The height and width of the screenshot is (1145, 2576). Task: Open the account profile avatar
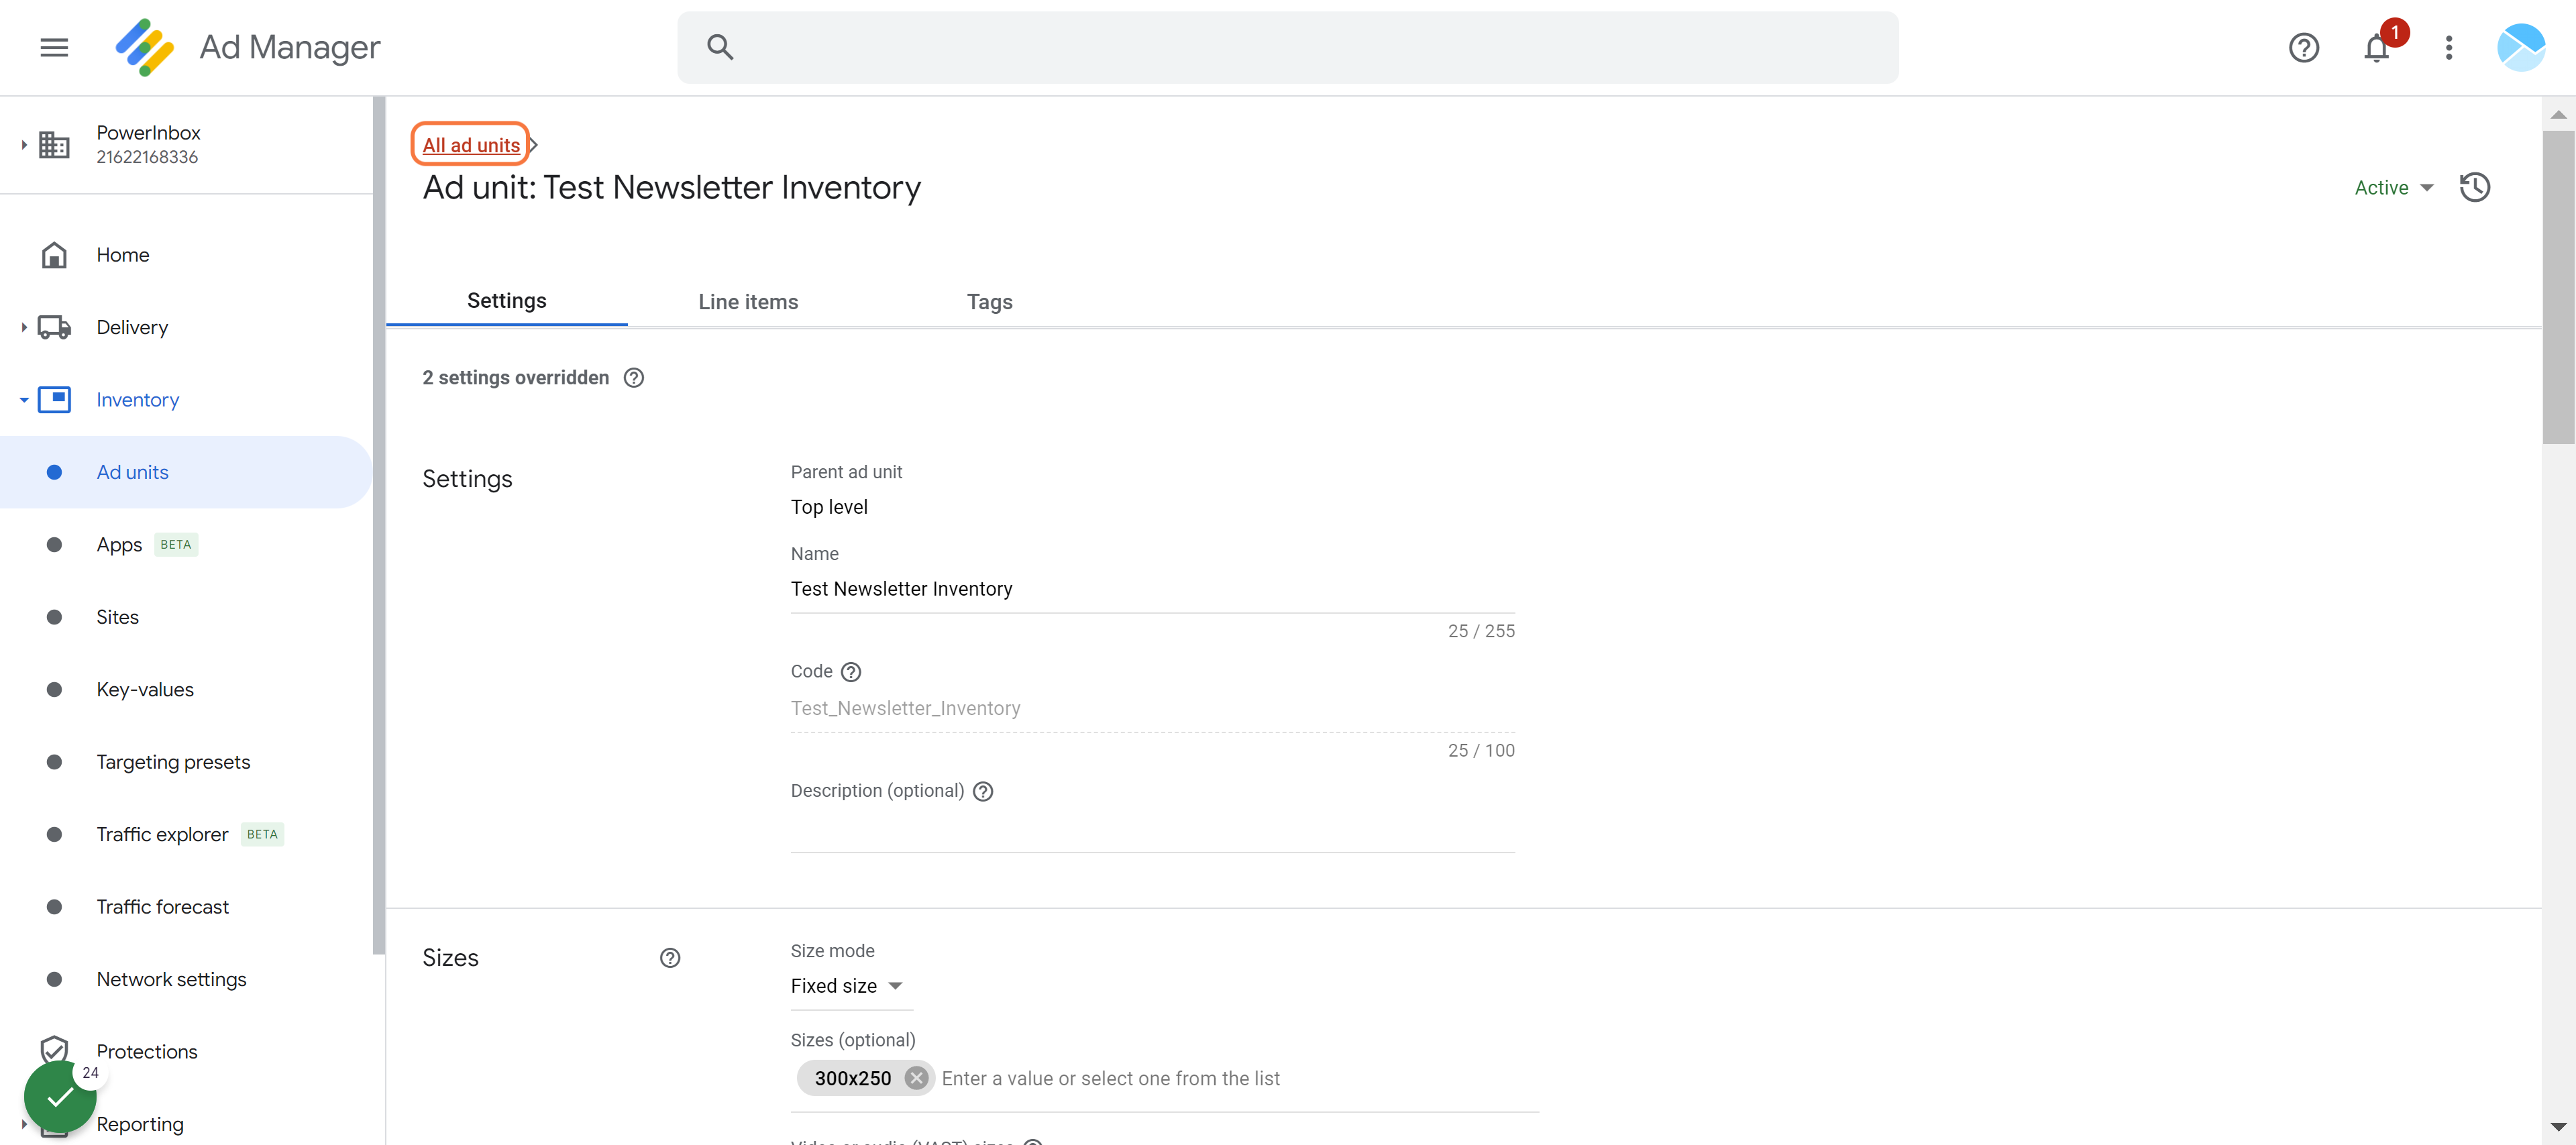pos(2520,47)
